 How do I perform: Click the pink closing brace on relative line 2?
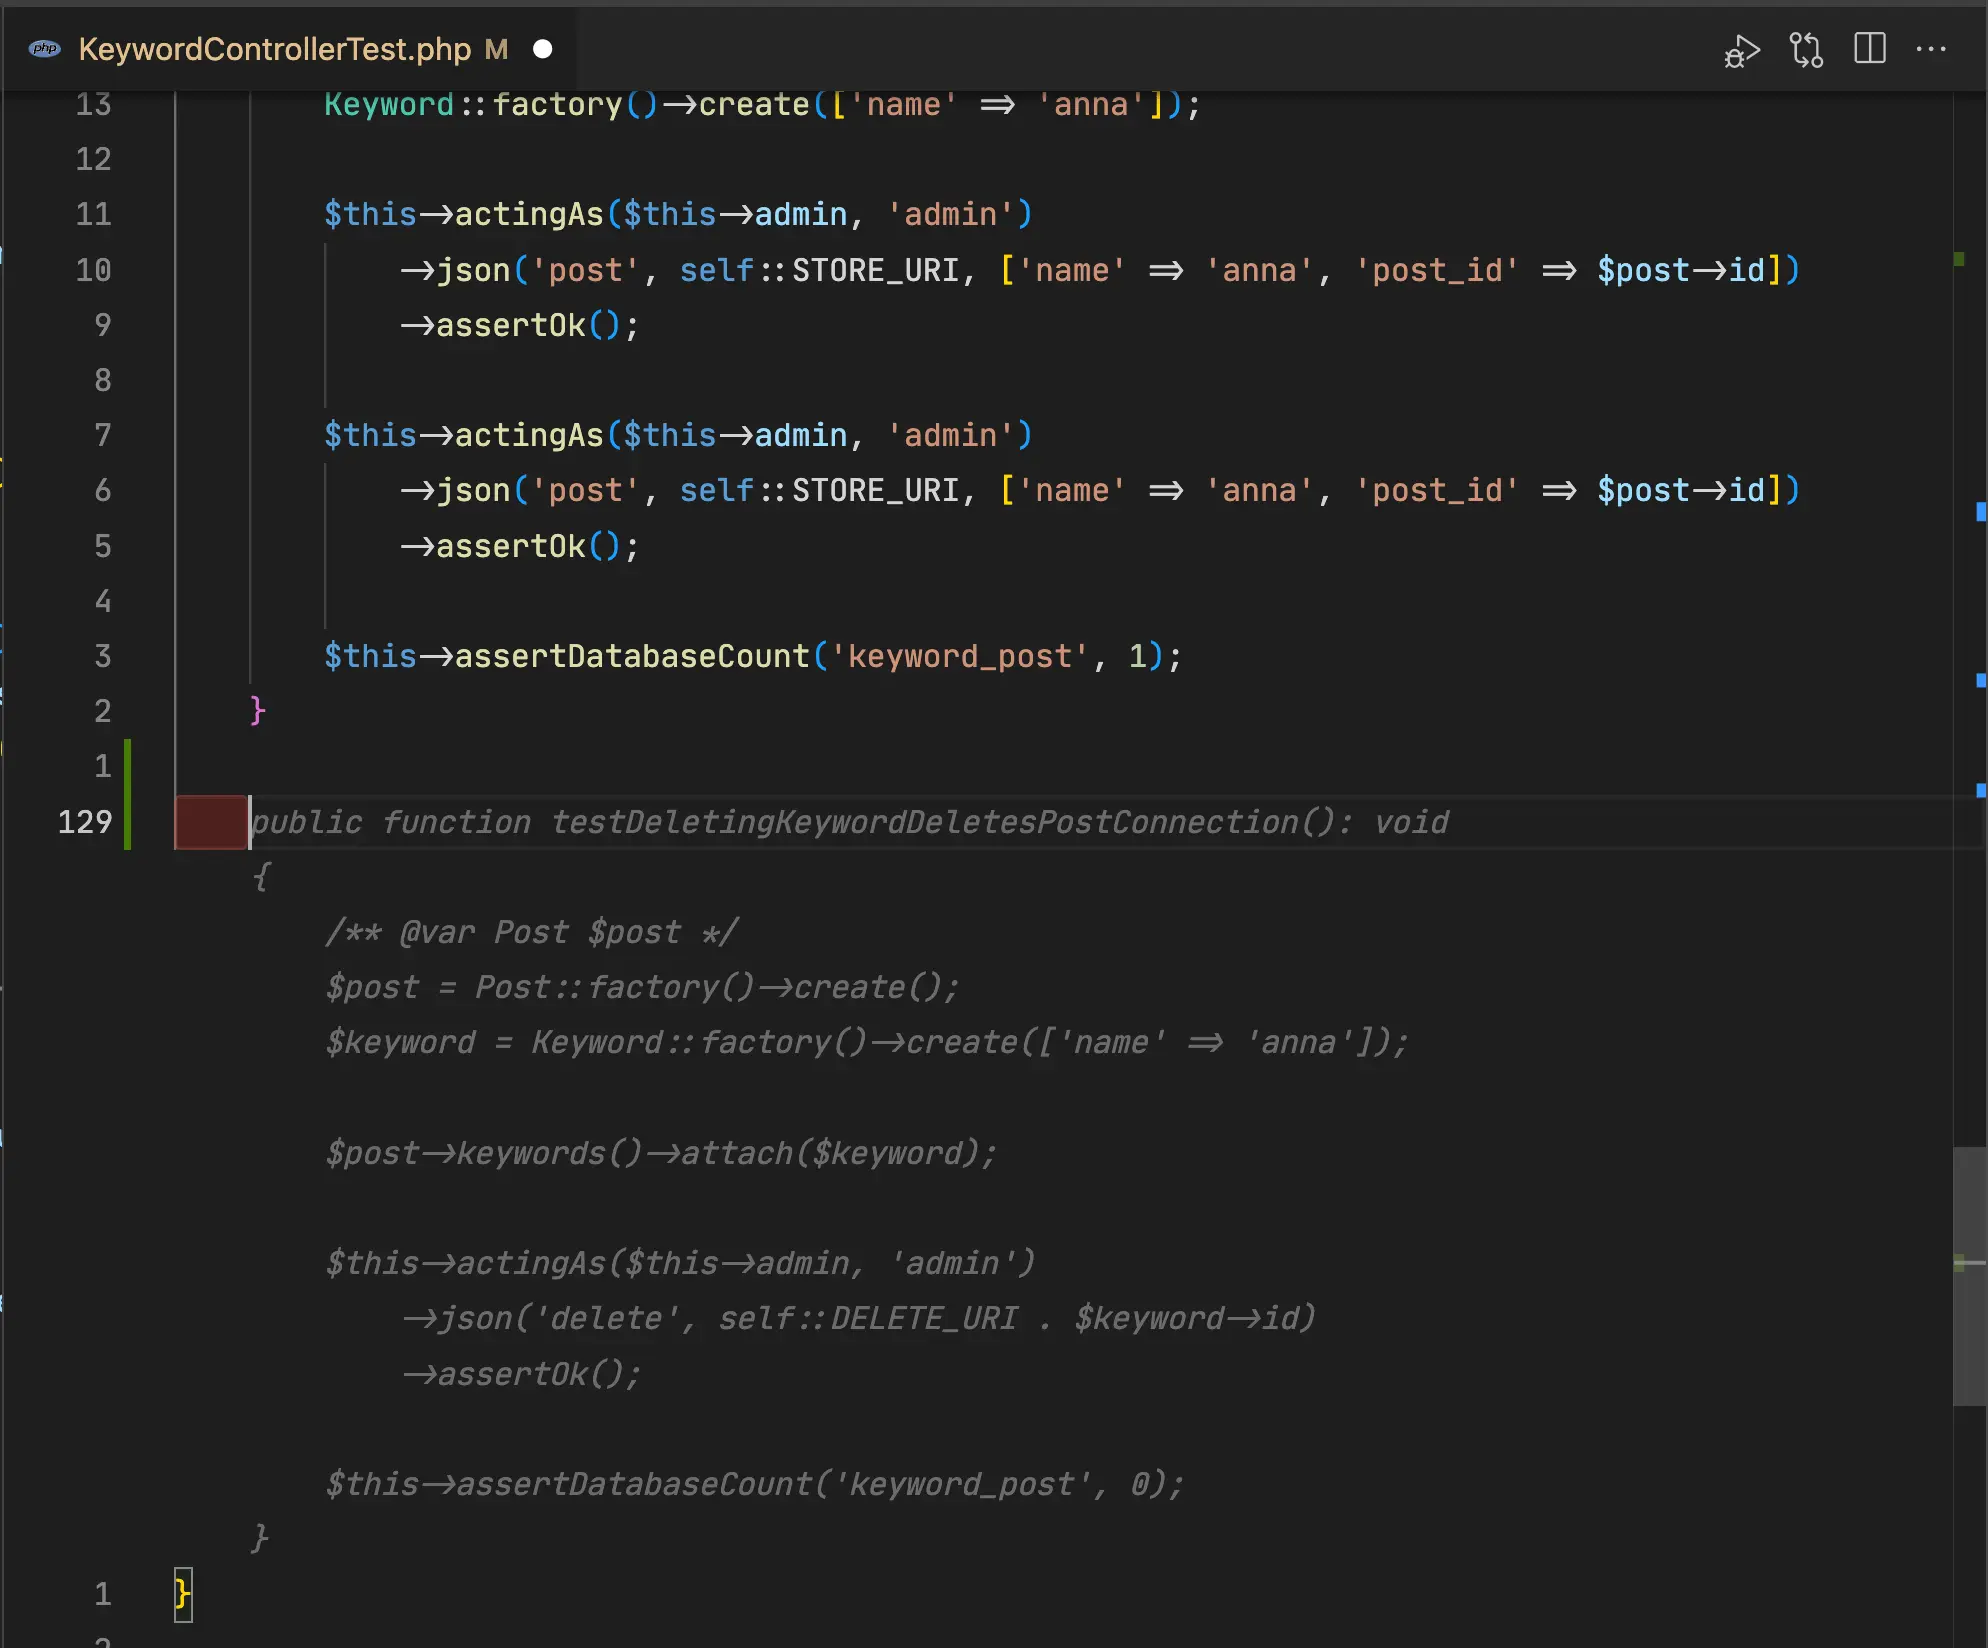coord(257,711)
